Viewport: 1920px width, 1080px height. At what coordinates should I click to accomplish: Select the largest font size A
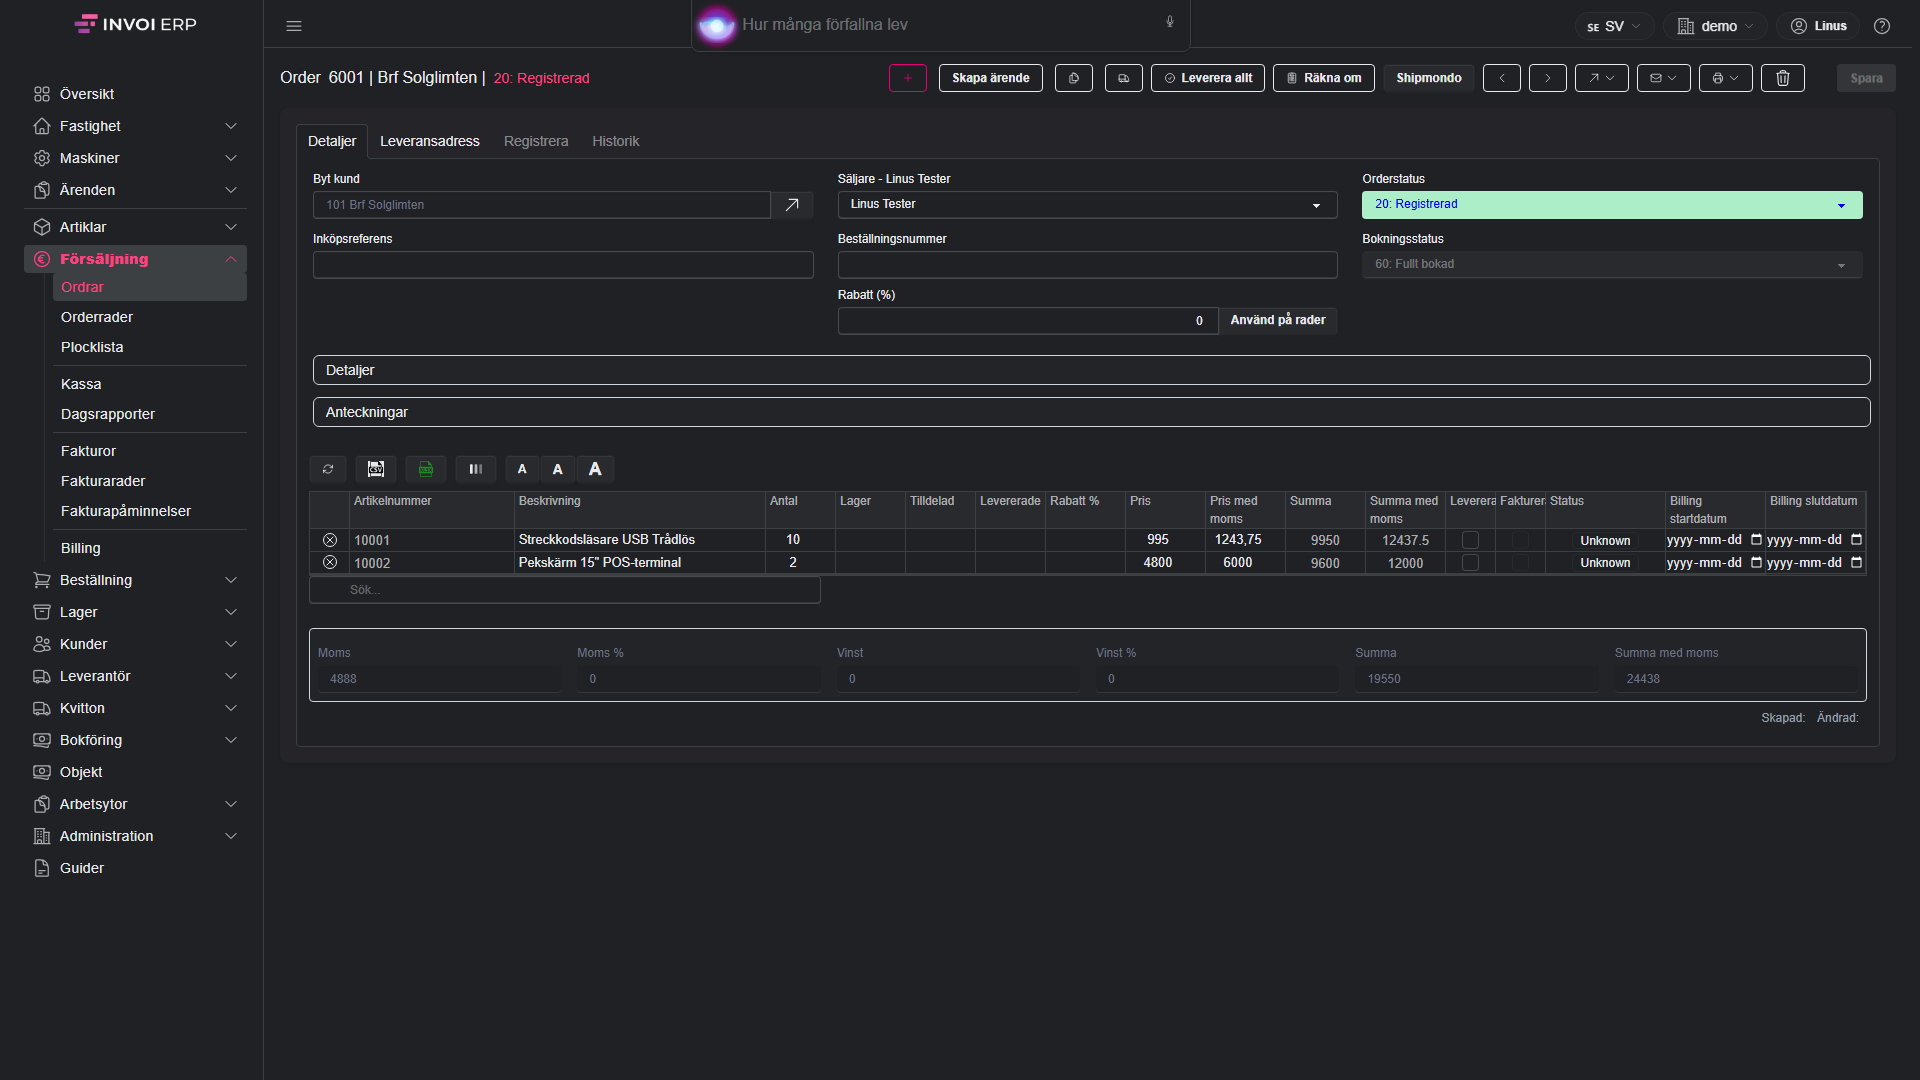pyautogui.click(x=595, y=469)
